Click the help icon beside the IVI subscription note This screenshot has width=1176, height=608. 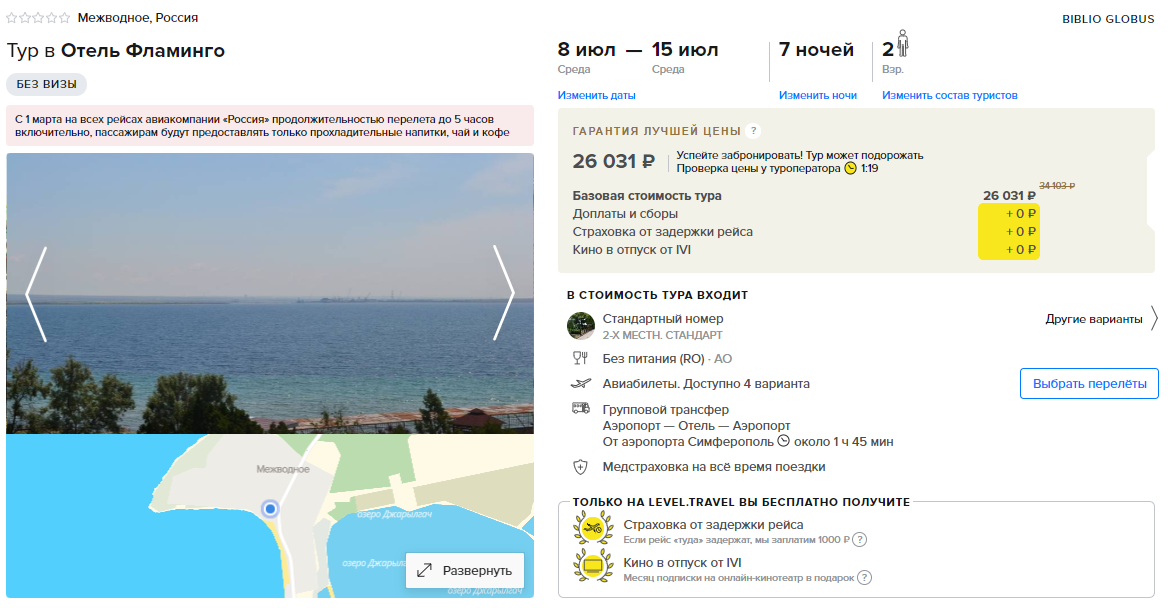click(x=865, y=578)
